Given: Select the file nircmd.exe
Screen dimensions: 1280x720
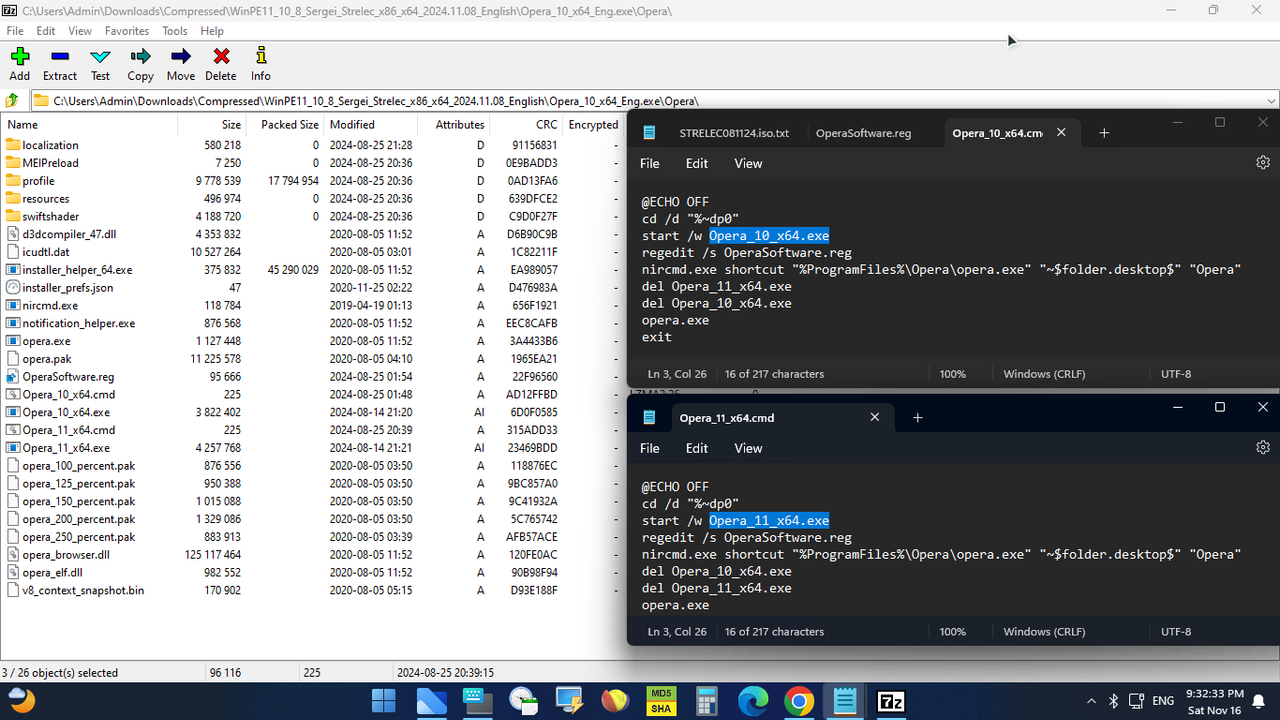Looking at the screenshot, I should point(50,305).
